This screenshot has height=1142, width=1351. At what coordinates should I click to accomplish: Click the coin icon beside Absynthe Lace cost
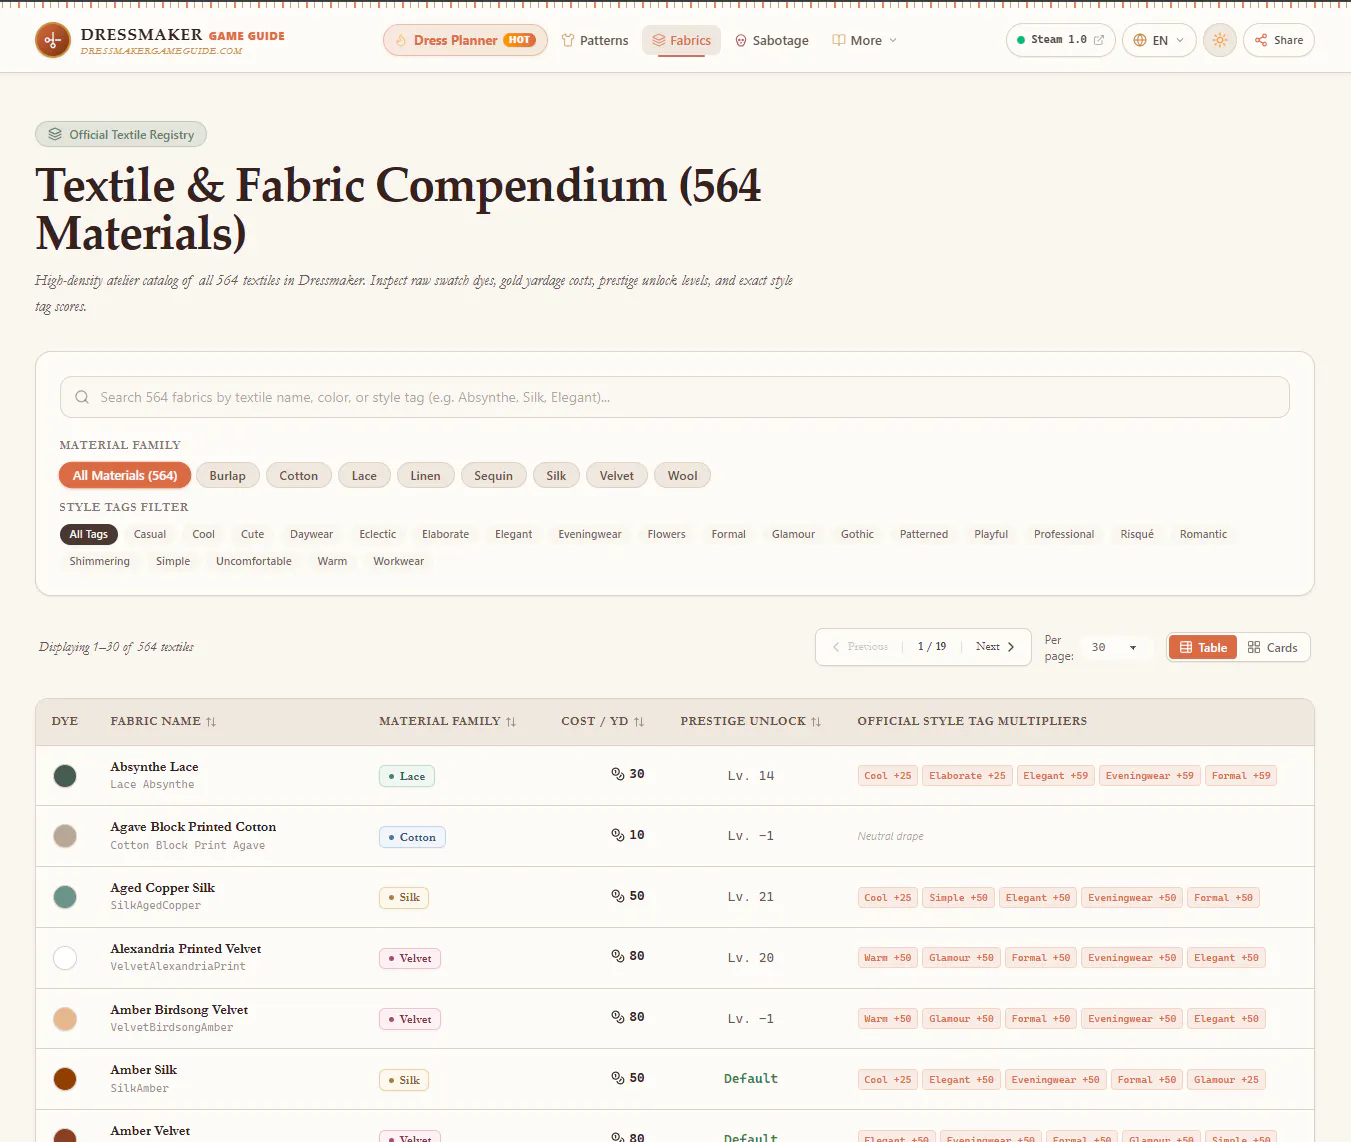[x=618, y=773]
